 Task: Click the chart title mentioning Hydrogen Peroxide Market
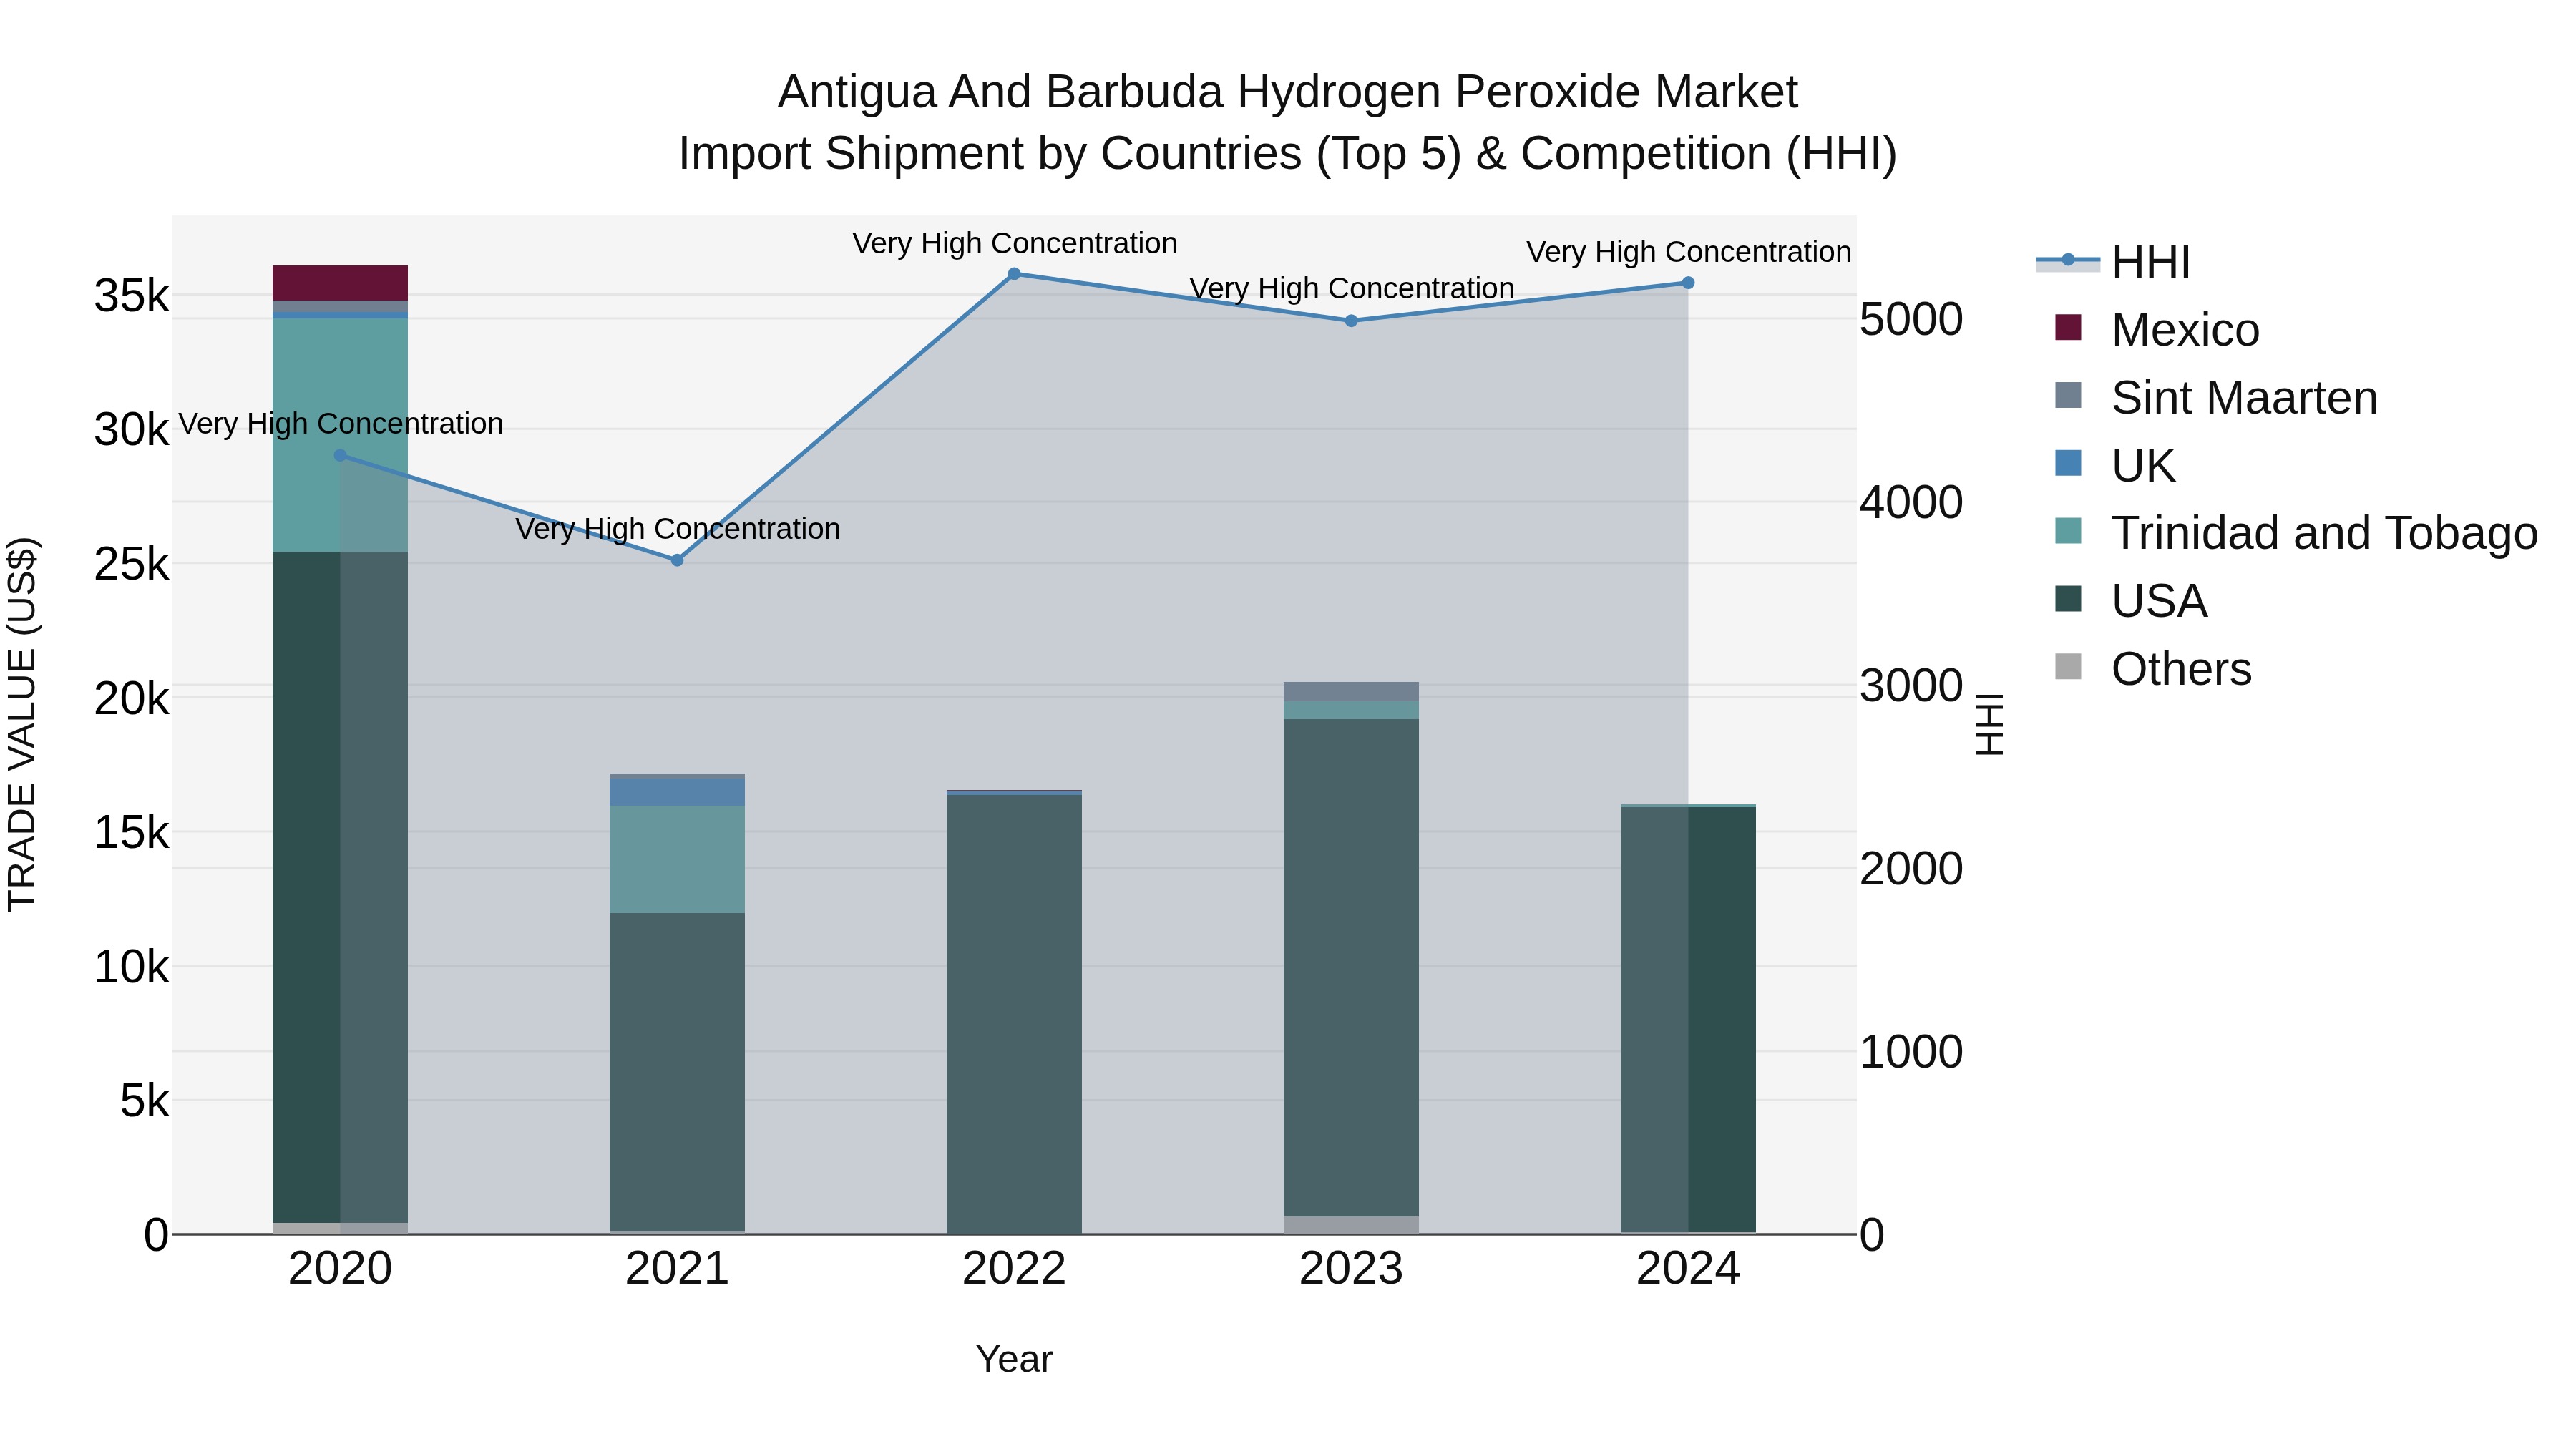tap(1288, 122)
